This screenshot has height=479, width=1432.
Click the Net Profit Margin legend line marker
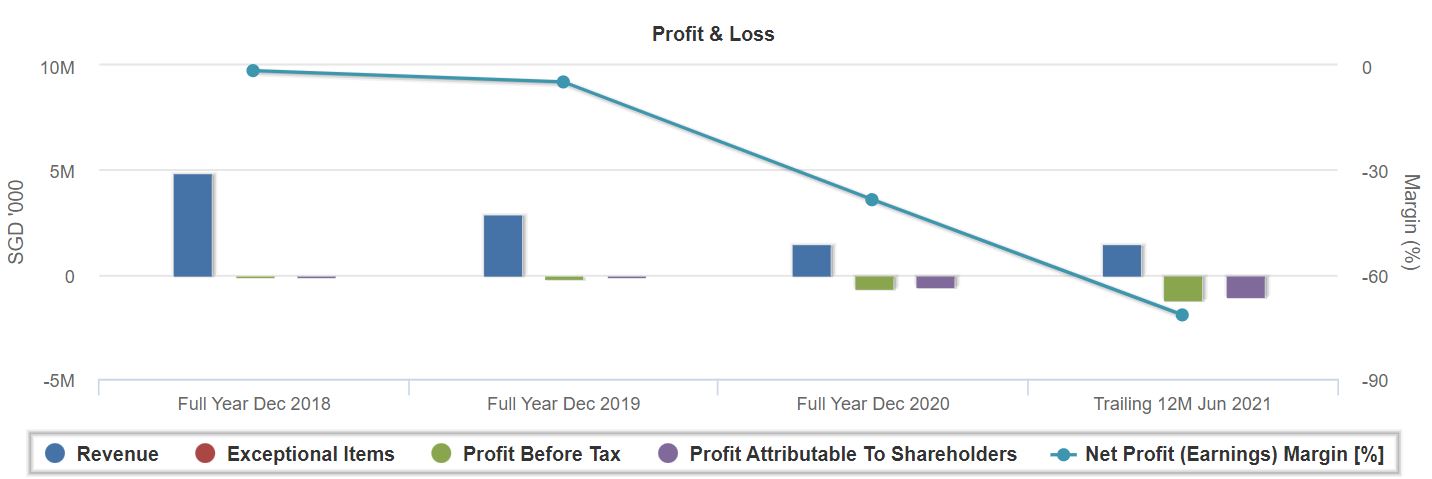[1064, 454]
